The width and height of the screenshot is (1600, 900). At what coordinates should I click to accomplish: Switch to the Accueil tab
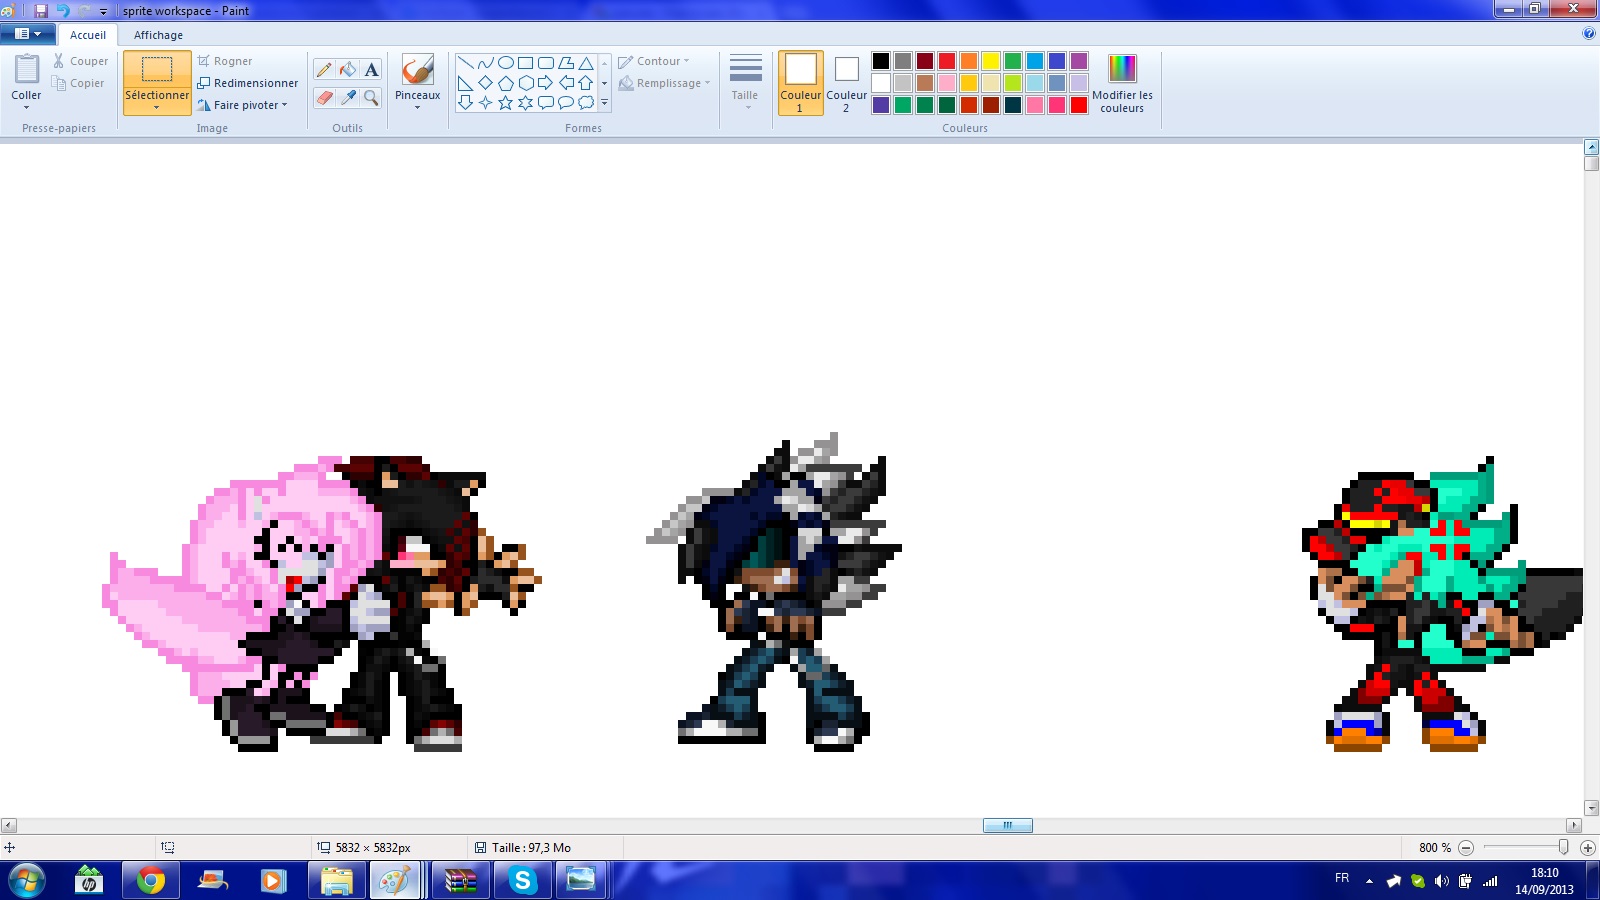pos(88,35)
